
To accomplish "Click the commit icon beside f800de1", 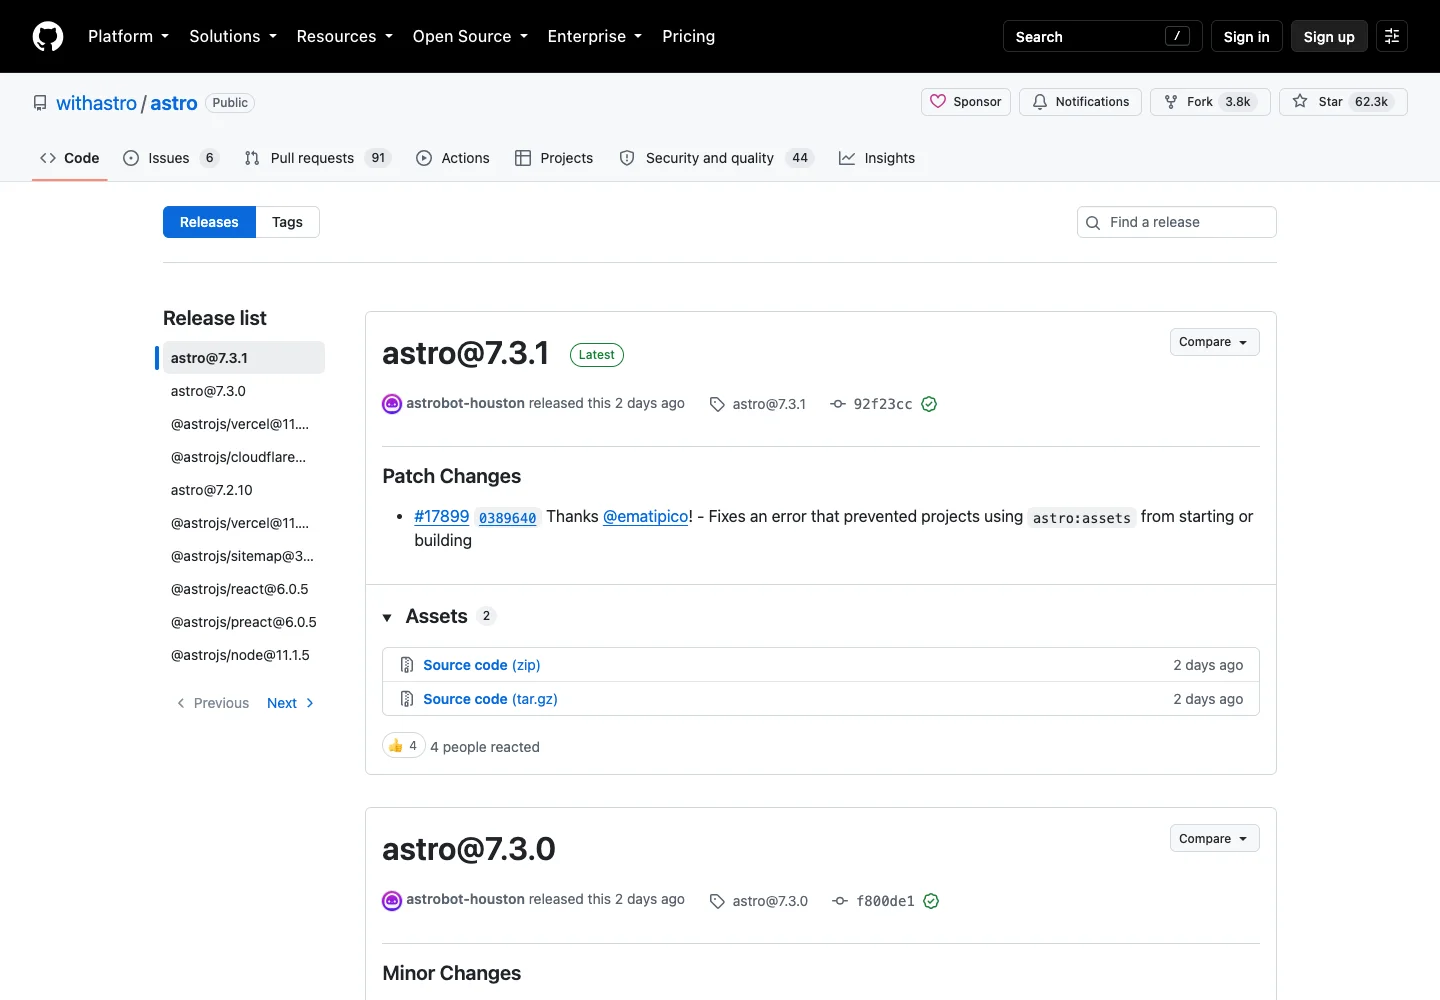I will (840, 901).
